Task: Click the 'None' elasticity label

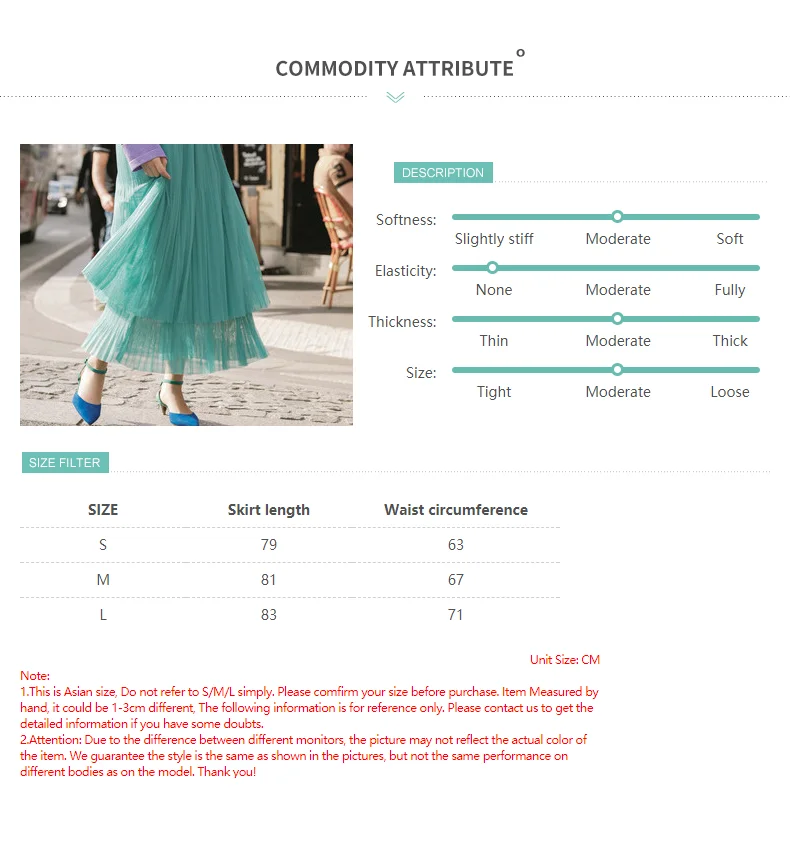Action: point(494,290)
